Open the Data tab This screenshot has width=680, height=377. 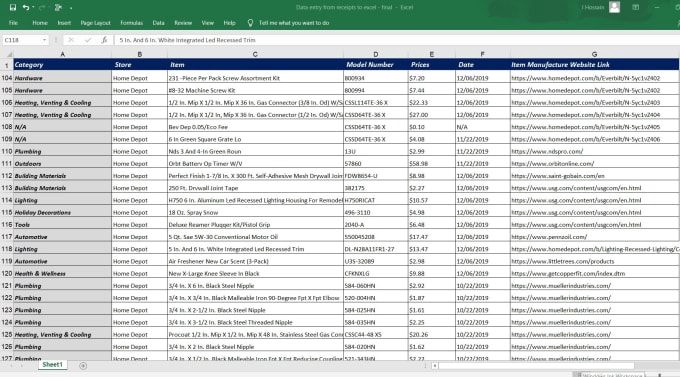click(158, 23)
